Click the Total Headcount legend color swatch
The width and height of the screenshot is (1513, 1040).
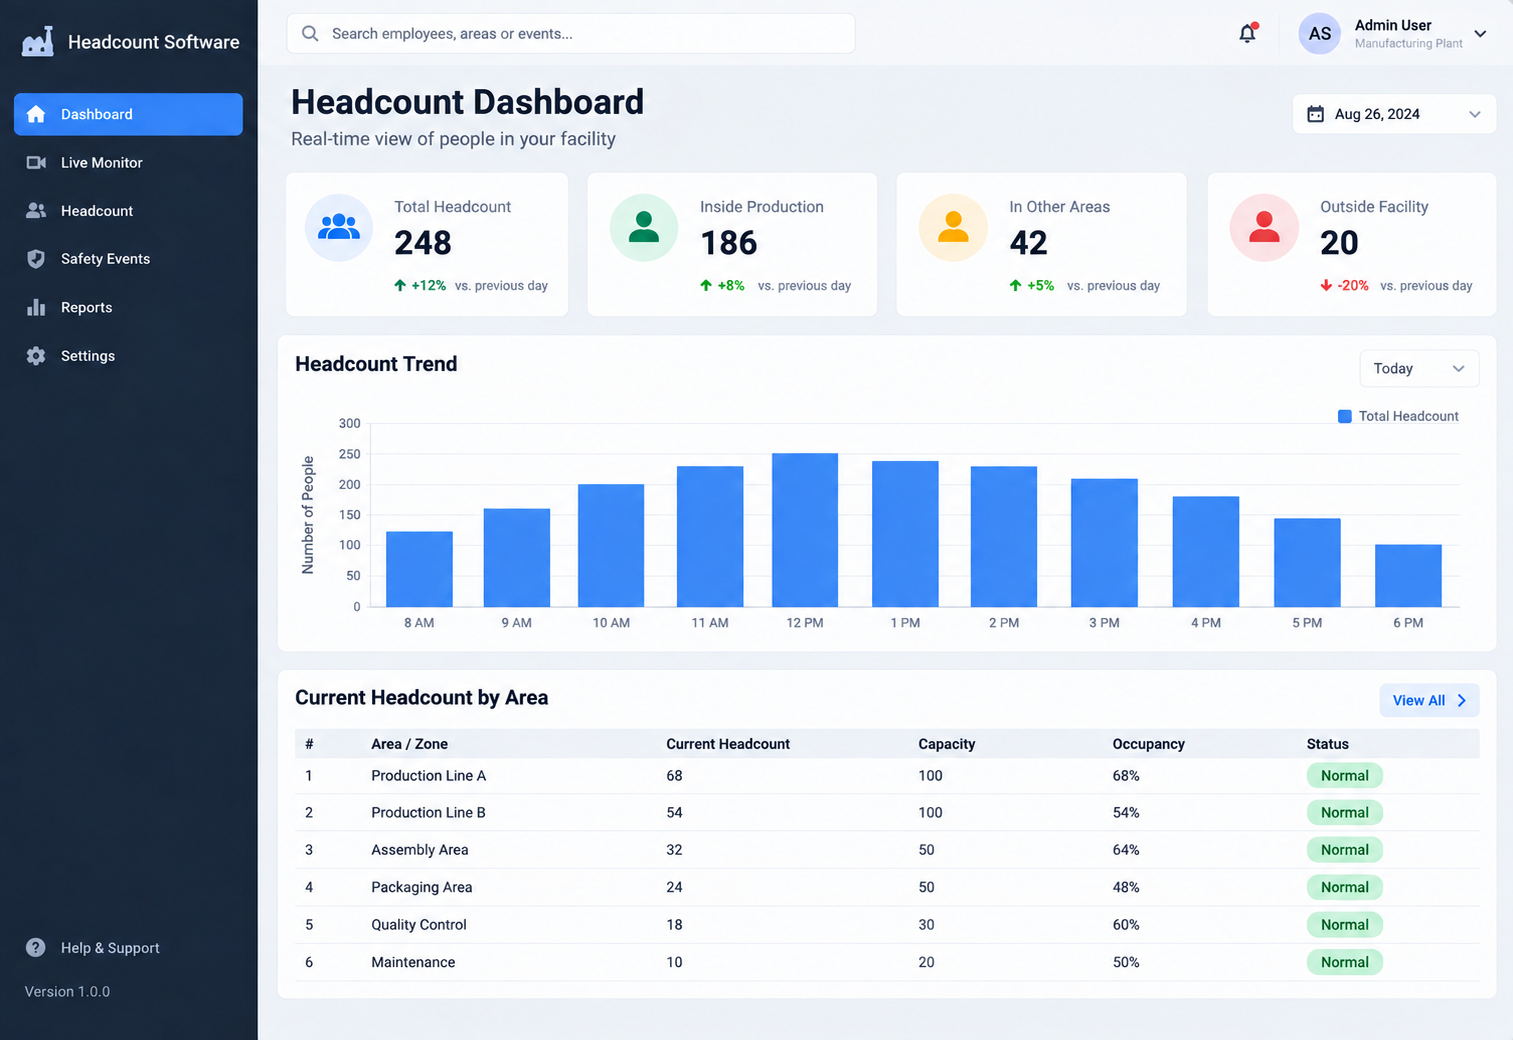coord(1345,416)
